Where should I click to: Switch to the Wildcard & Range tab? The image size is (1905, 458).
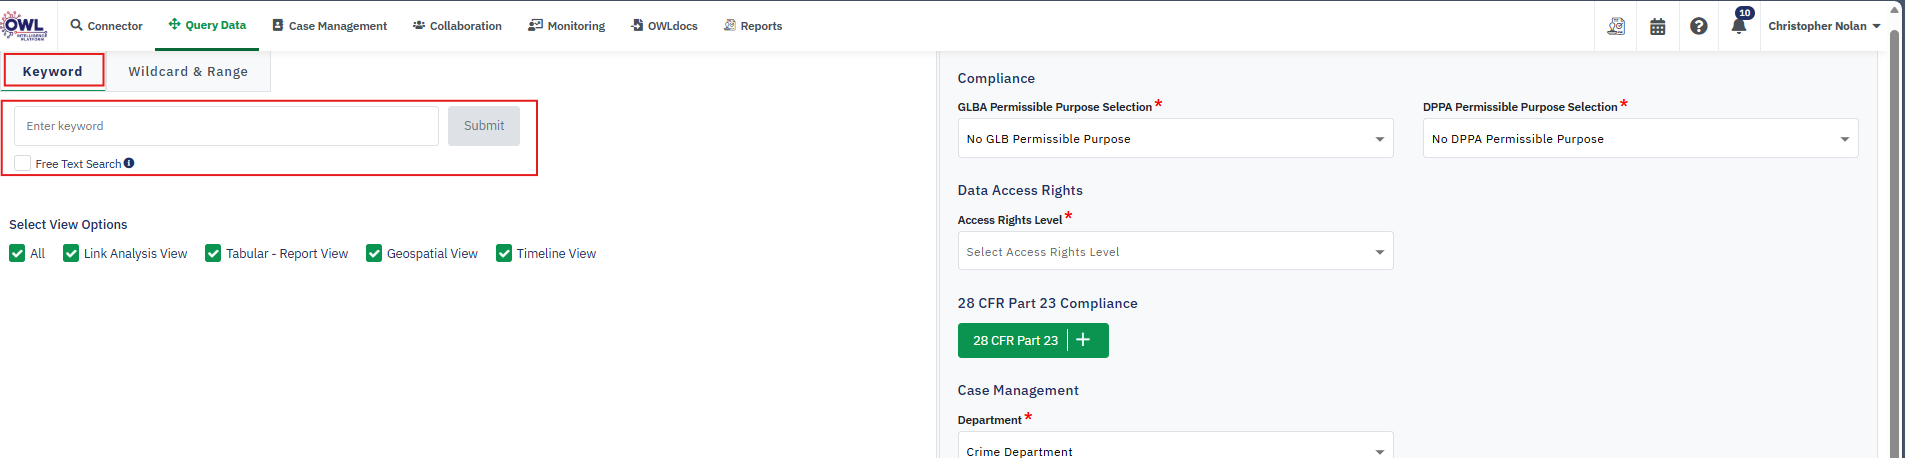[x=188, y=72]
